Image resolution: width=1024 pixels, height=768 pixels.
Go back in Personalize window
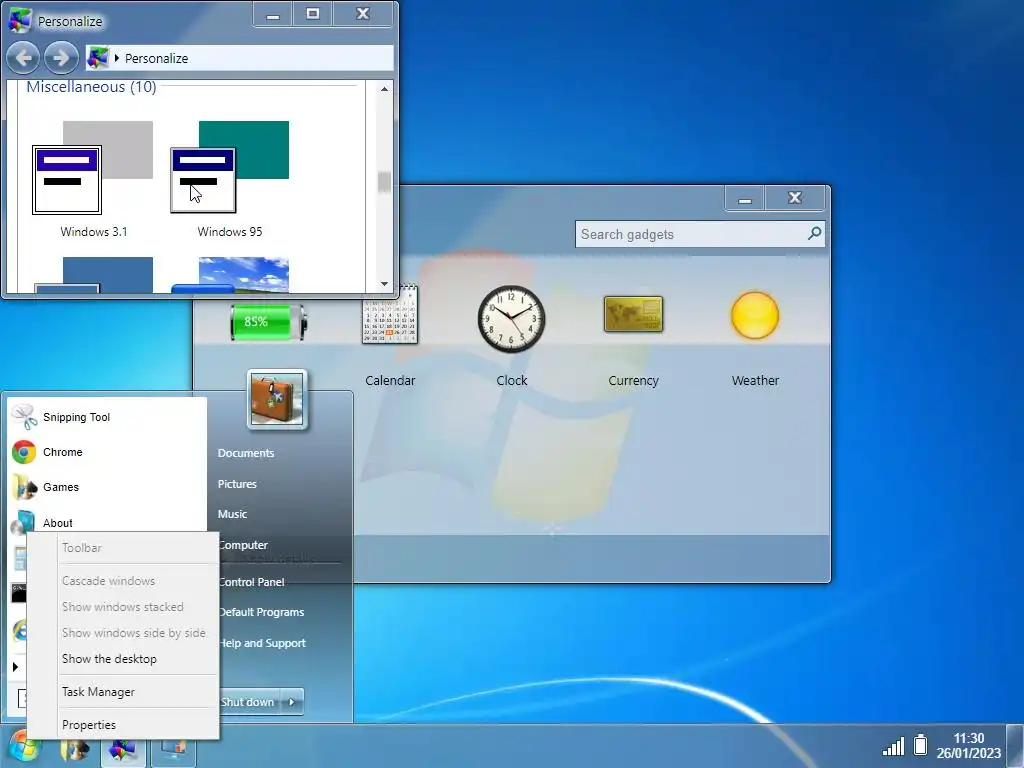(23, 58)
